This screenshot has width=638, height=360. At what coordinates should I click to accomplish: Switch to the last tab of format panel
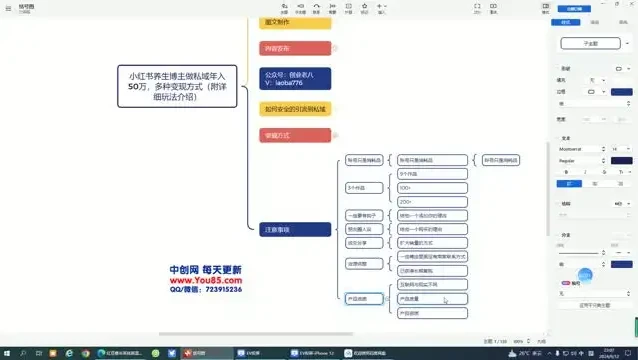point(623,22)
